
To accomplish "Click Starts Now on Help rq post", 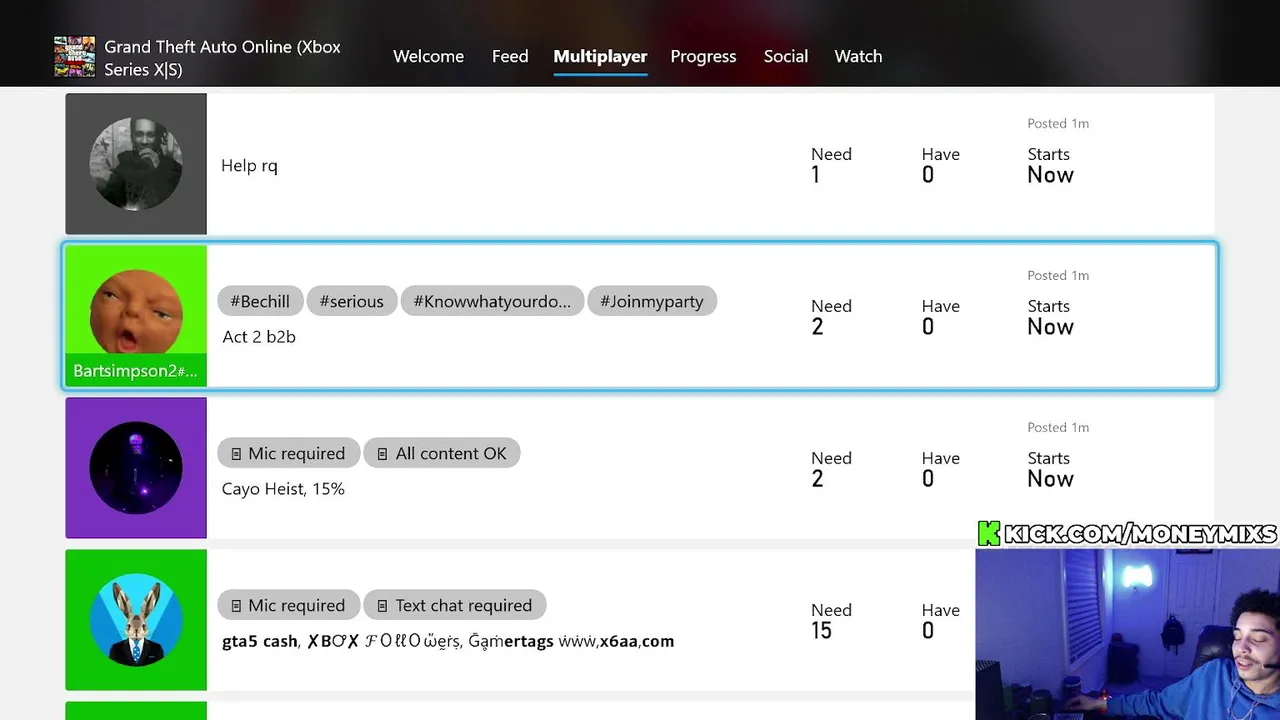I will click(1050, 165).
